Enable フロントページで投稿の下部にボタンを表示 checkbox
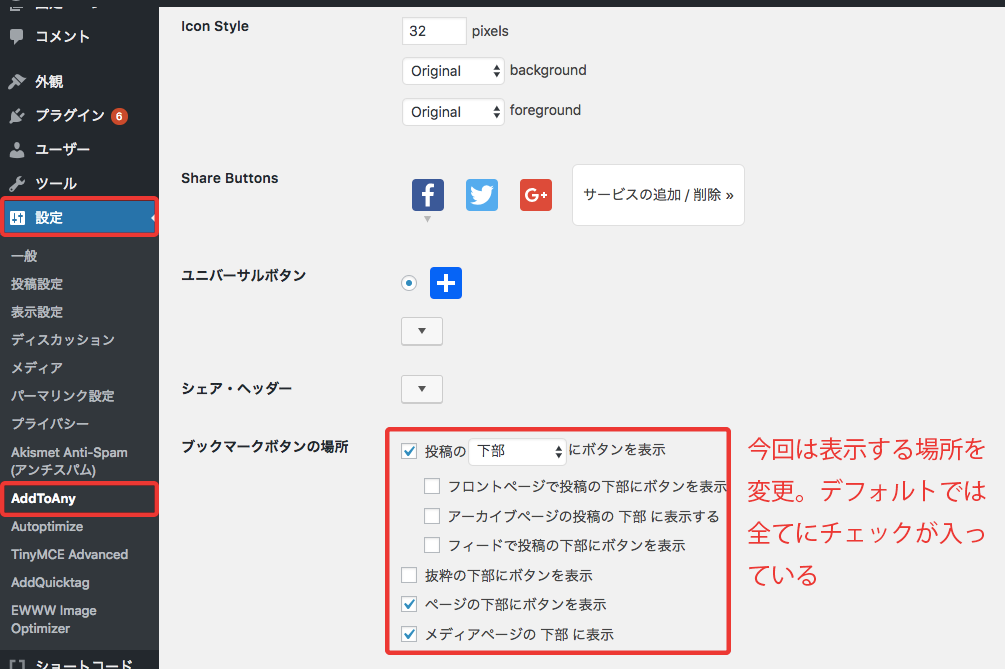1005x669 pixels. [x=432, y=487]
